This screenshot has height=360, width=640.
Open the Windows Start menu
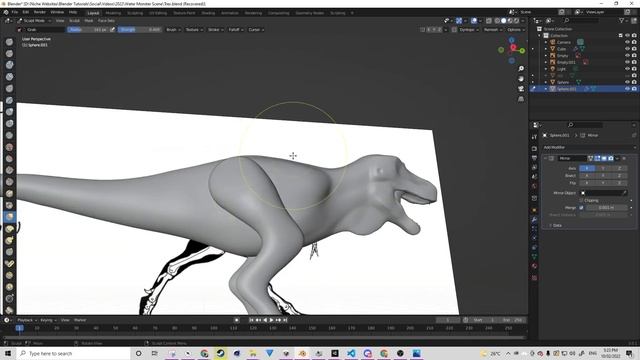pyautogui.click(x=8, y=353)
